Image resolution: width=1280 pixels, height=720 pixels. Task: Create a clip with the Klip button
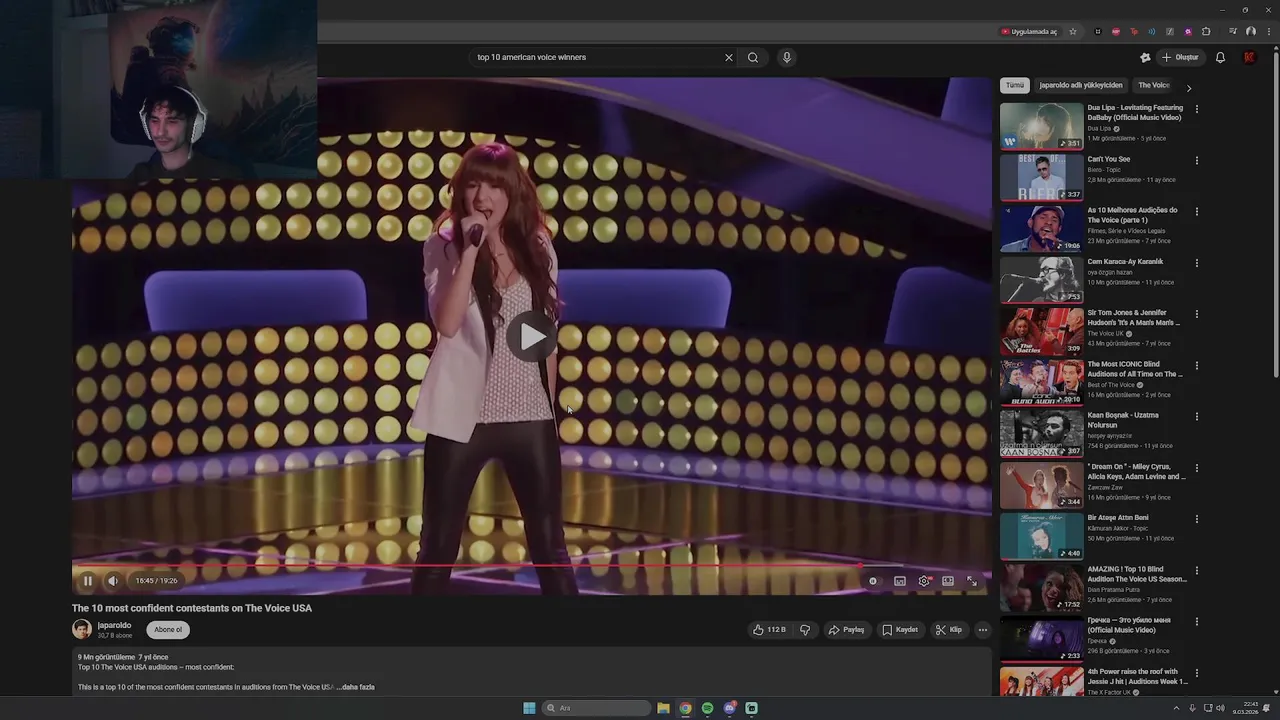click(949, 630)
